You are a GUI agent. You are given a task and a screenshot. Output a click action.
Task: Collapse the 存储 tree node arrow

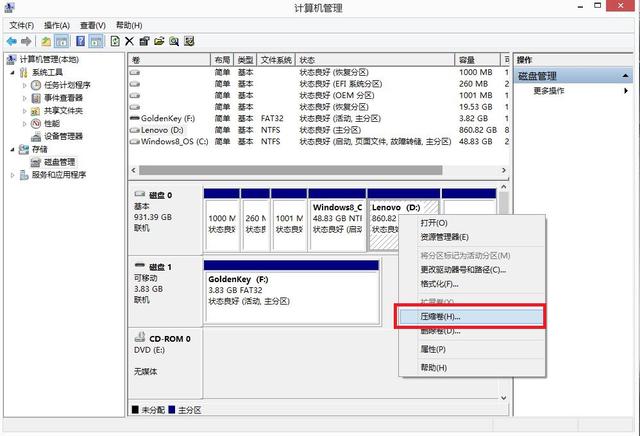pyautogui.click(x=13, y=149)
